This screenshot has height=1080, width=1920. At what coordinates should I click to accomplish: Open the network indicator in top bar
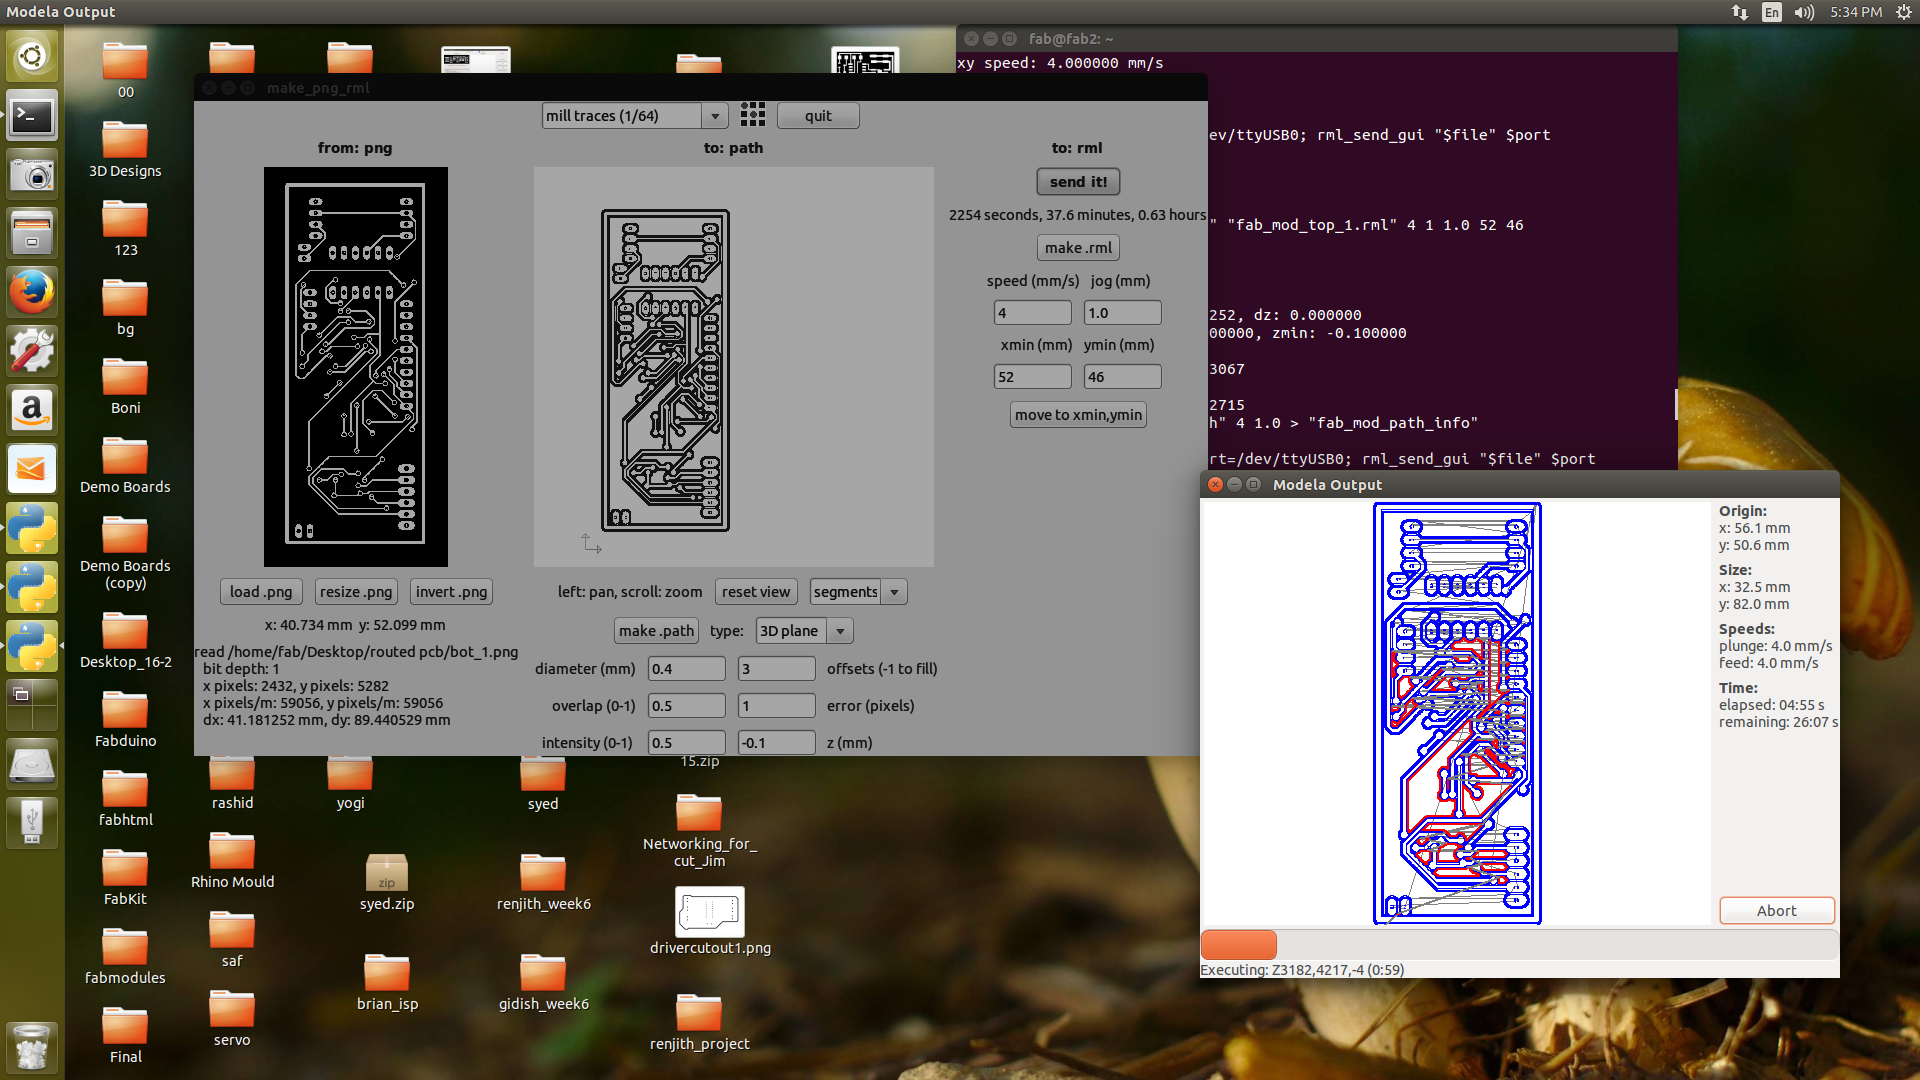1740,12
